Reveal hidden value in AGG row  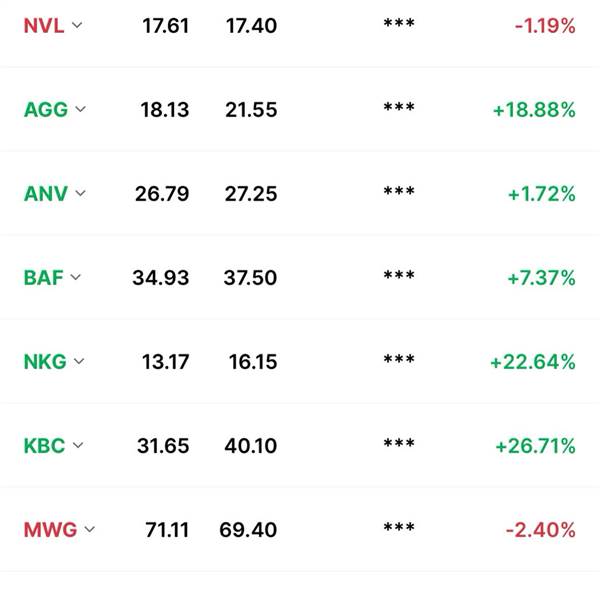[399, 108]
